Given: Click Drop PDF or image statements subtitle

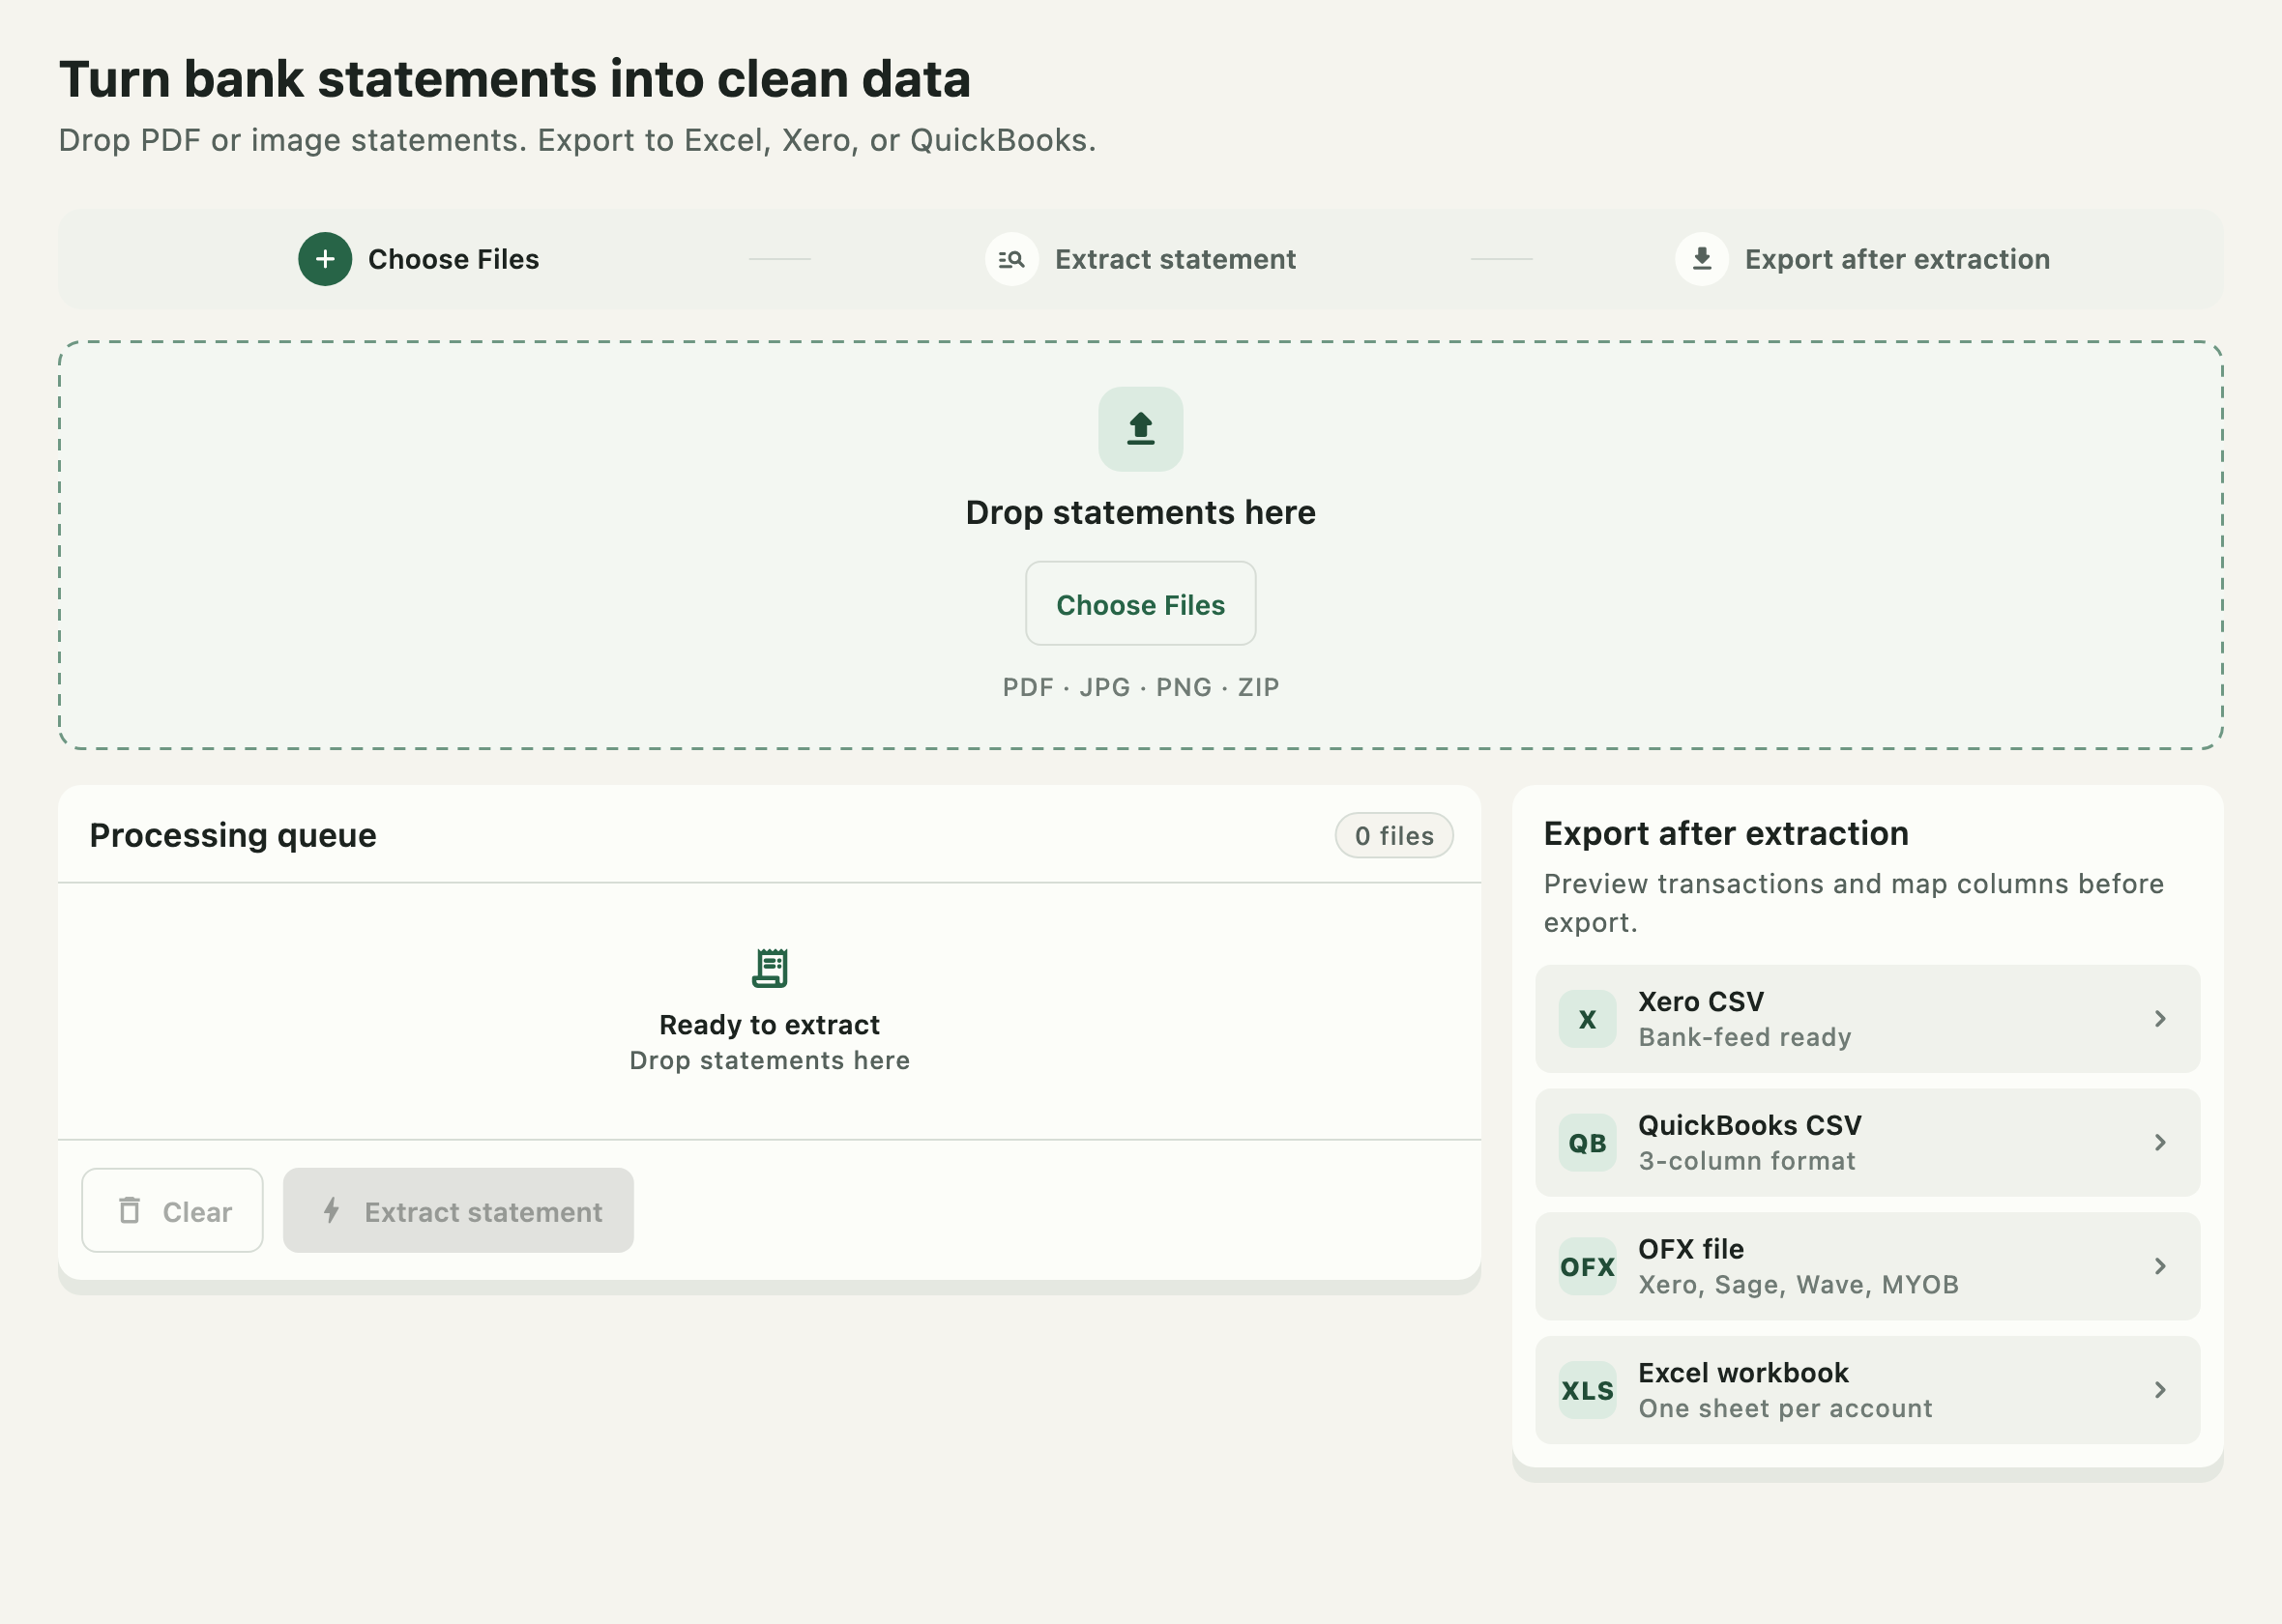Looking at the screenshot, I should pyautogui.click(x=577, y=141).
